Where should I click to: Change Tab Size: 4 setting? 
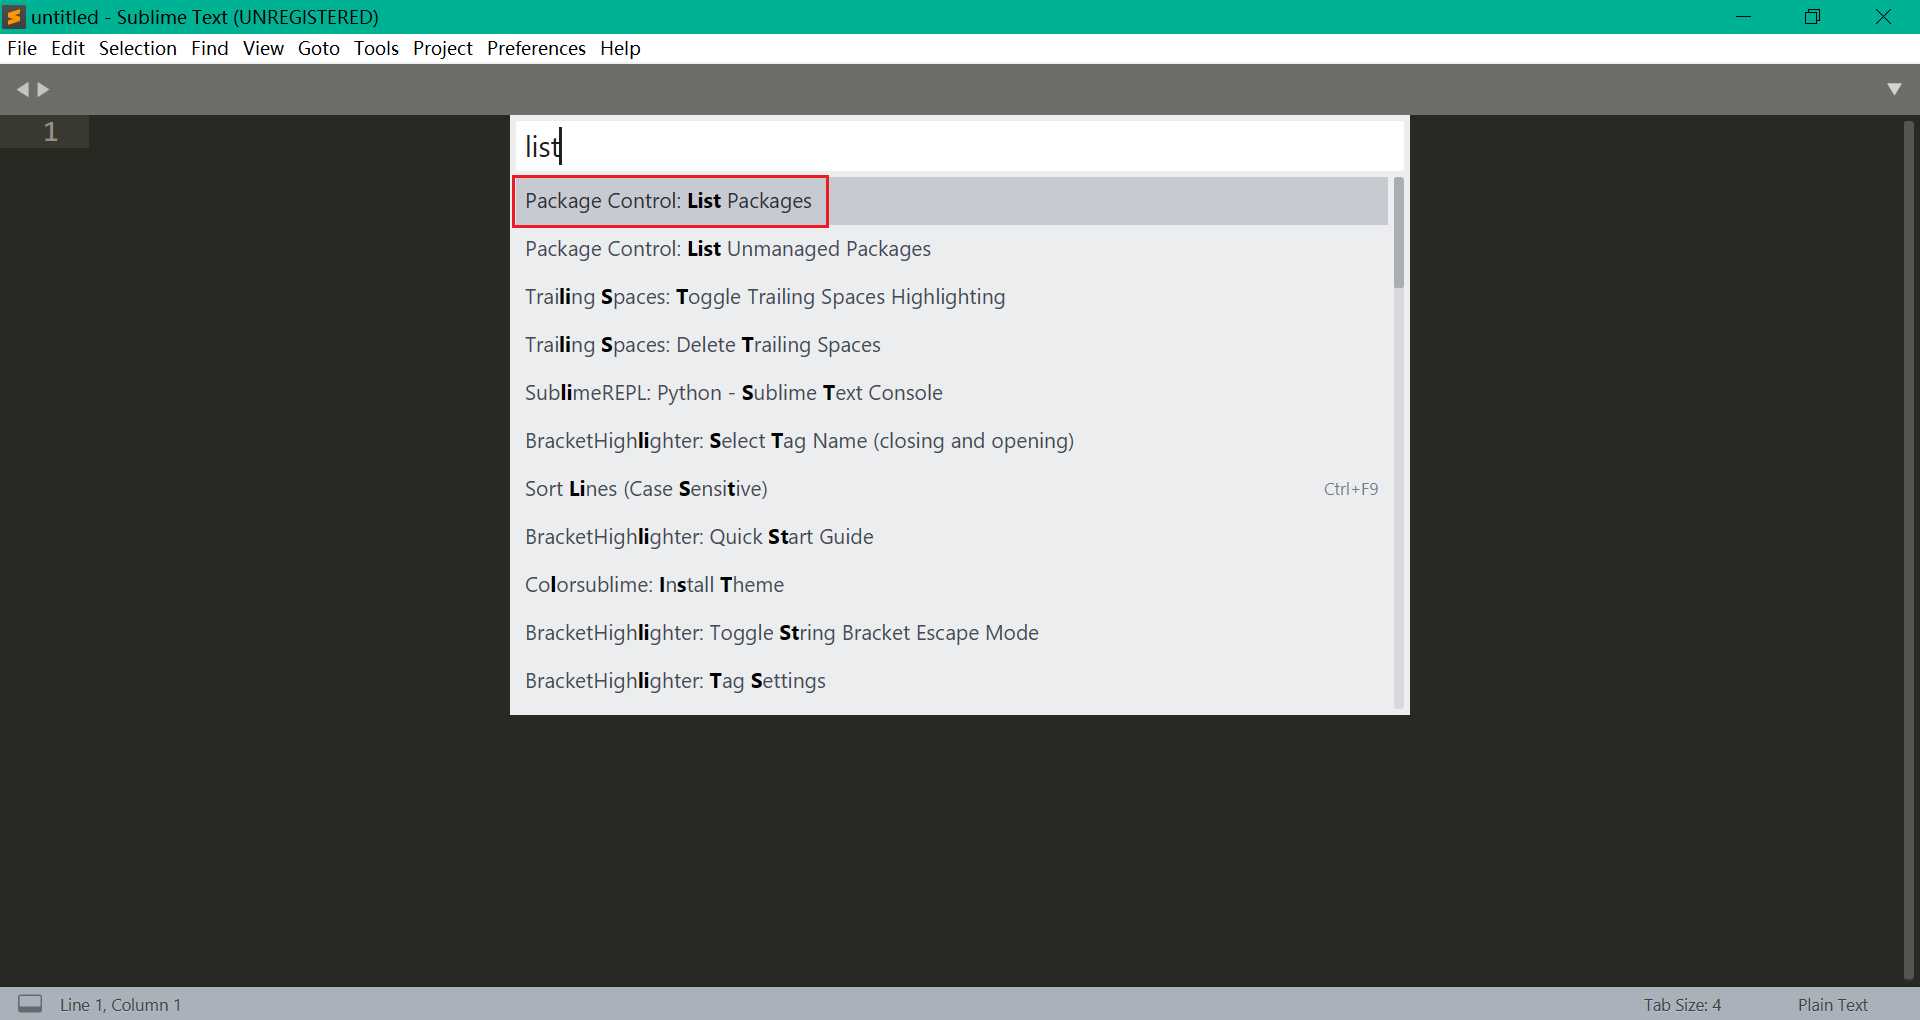tap(1682, 1005)
